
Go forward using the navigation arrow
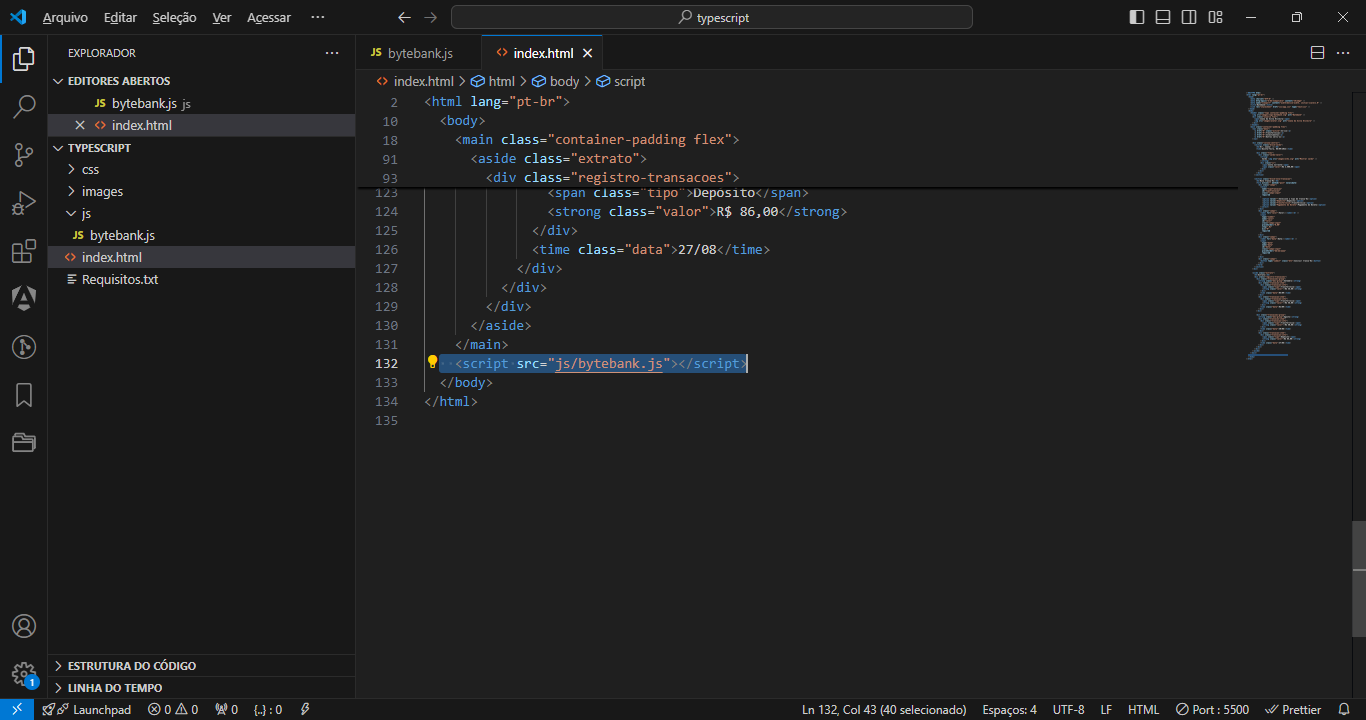click(430, 17)
